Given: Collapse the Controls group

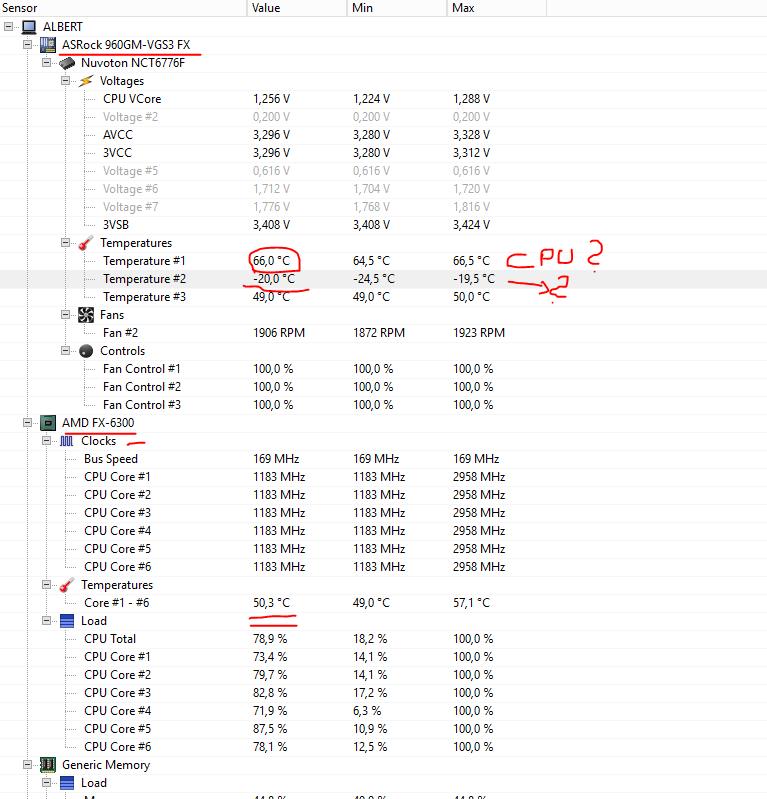Looking at the screenshot, I should pyautogui.click(x=65, y=351).
